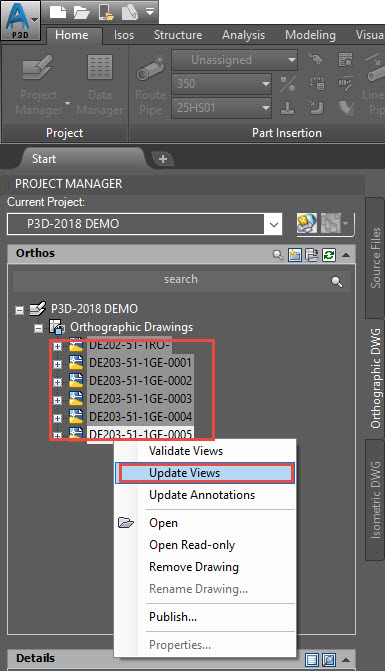Expand the DE203-51-1GE-0002 drawing node
The width and height of the screenshot is (385, 671).
(57, 382)
